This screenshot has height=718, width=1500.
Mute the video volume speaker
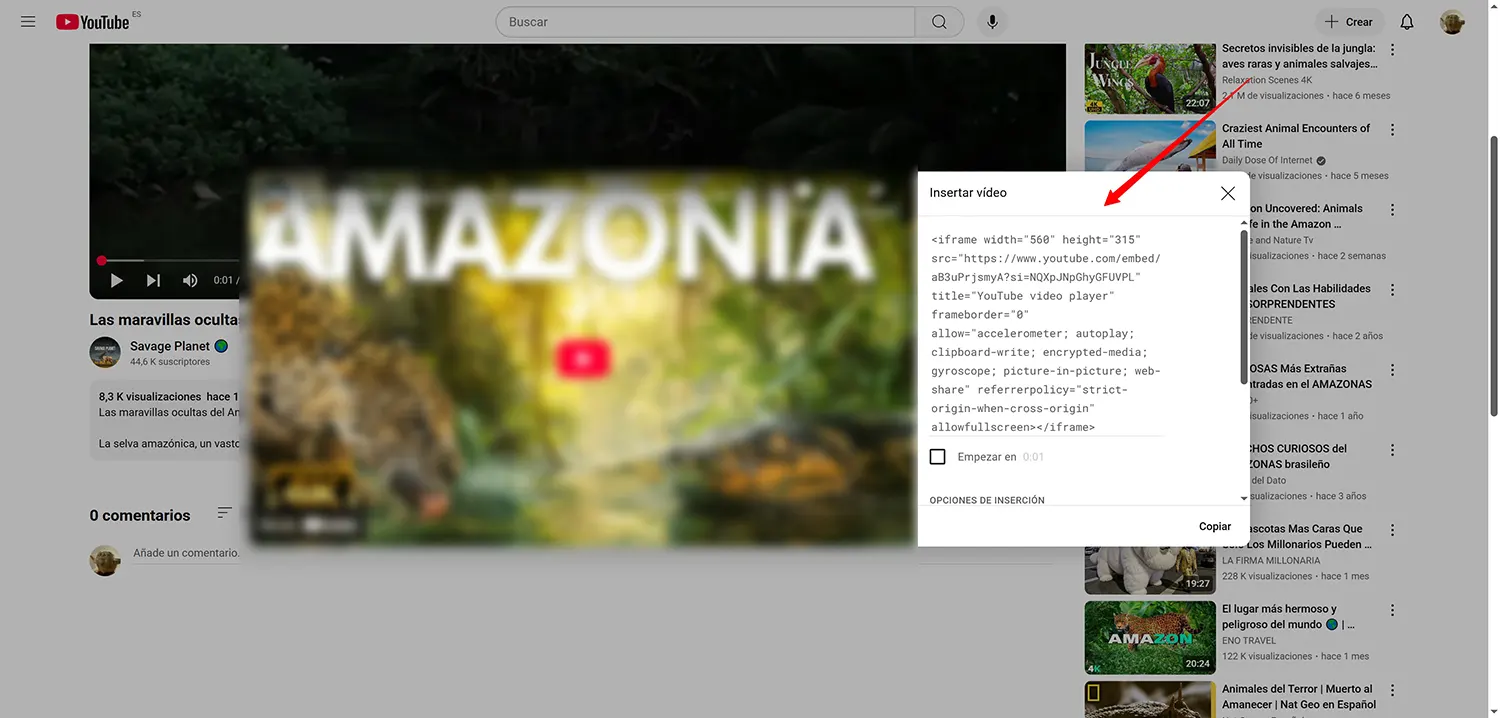(190, 281)
